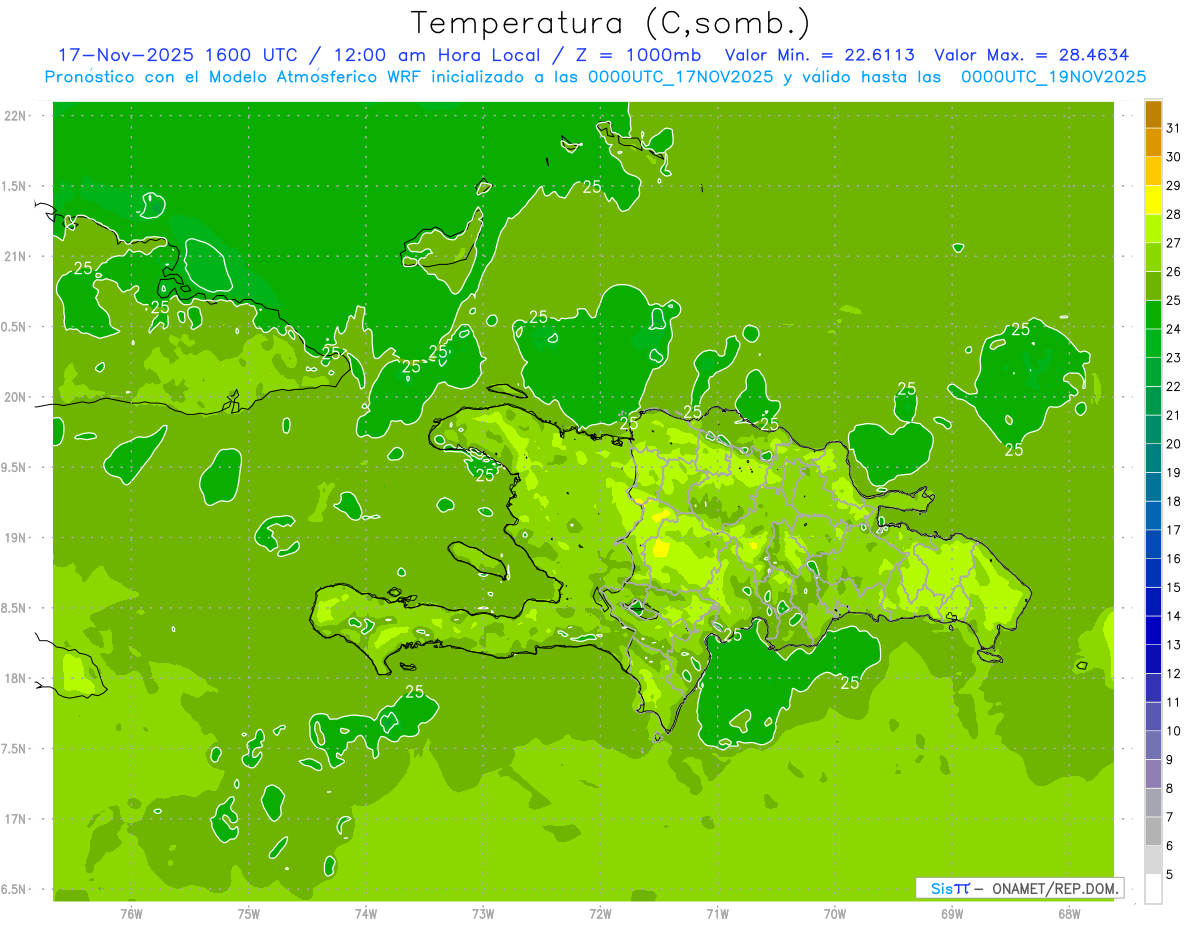Screen dimensions: 1200x927
Task: Click the "70W" longitude label
Action: (x=835, y=914)
